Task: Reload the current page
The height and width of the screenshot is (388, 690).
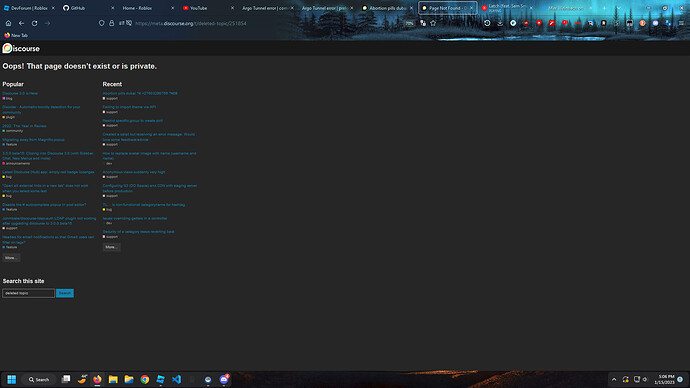Action: [x=34, y=23]
